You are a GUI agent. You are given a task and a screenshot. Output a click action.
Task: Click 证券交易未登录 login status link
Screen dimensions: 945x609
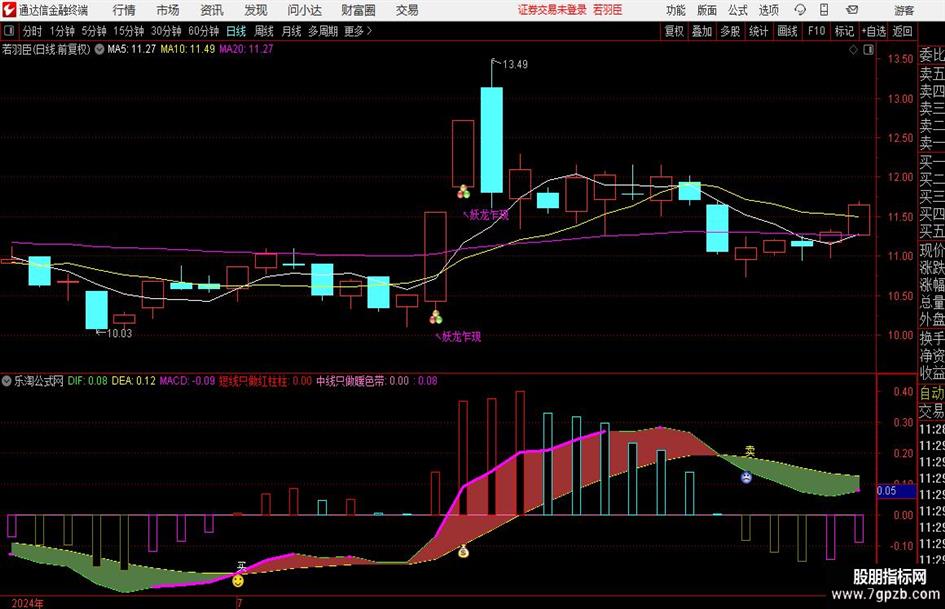pyautogui.click(x=552, y=10)
